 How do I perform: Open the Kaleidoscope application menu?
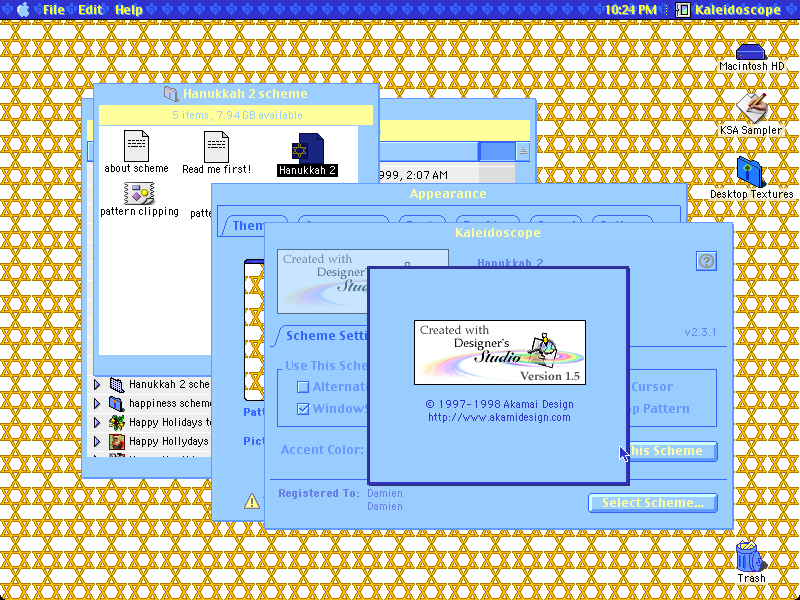pos(728,10)
